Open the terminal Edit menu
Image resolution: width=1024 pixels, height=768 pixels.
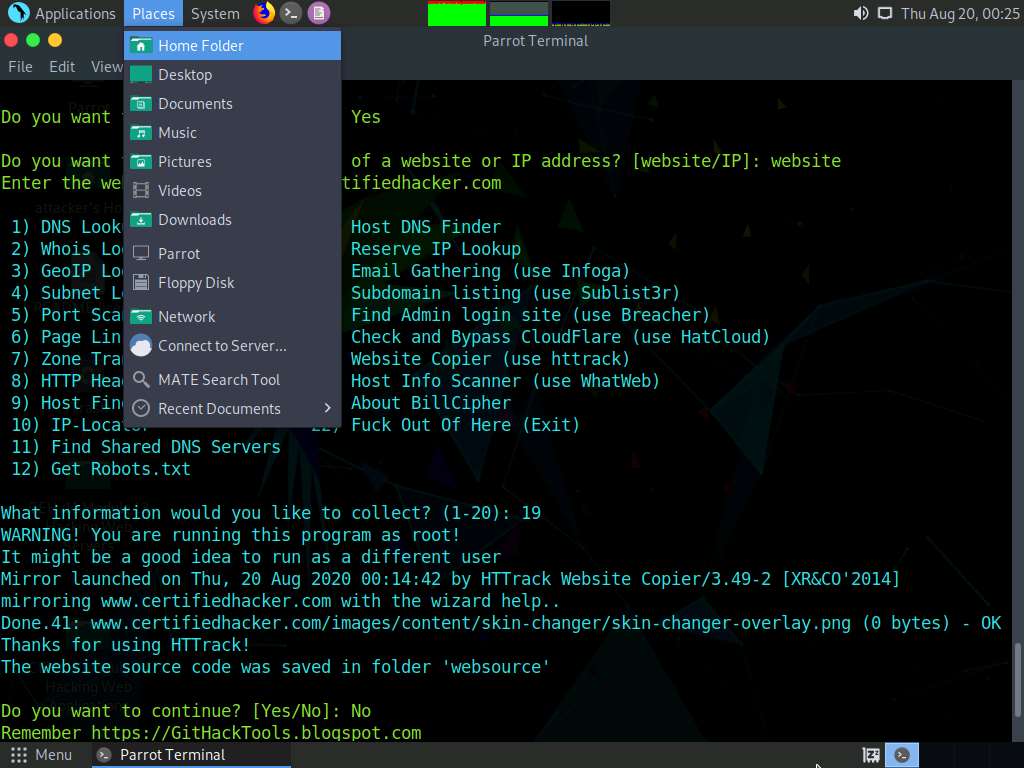62,67
